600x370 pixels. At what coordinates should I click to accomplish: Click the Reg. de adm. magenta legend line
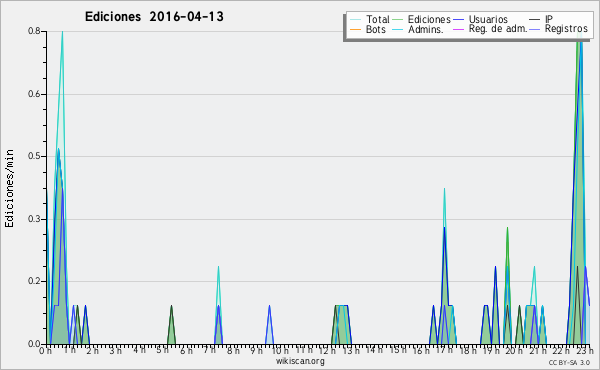tap(458, 29)
